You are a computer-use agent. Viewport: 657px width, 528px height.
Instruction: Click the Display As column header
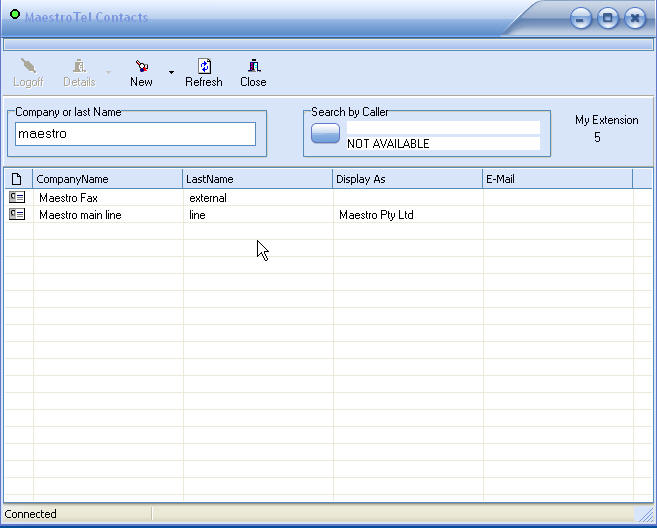point(407,179)
